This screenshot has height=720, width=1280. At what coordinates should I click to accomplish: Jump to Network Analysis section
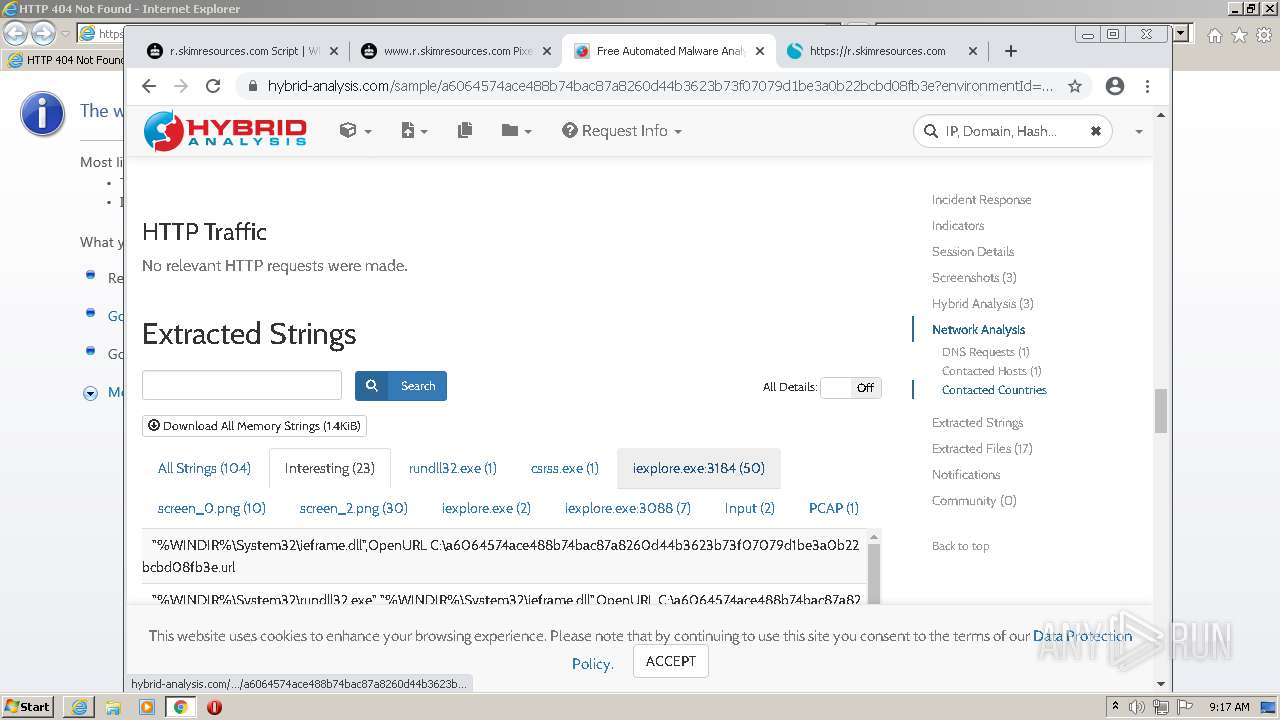pyautogui.click(x=978, y=330)
